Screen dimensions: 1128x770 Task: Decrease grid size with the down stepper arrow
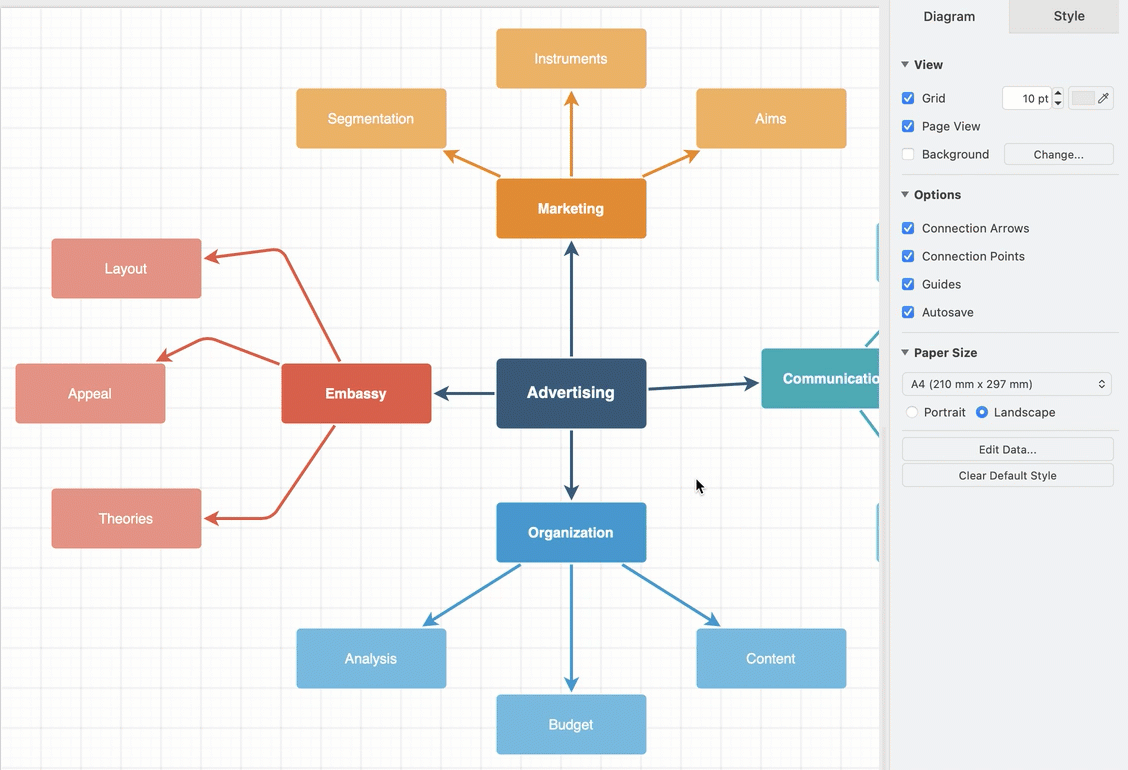pyautogui.click(x=1058, y=104)
